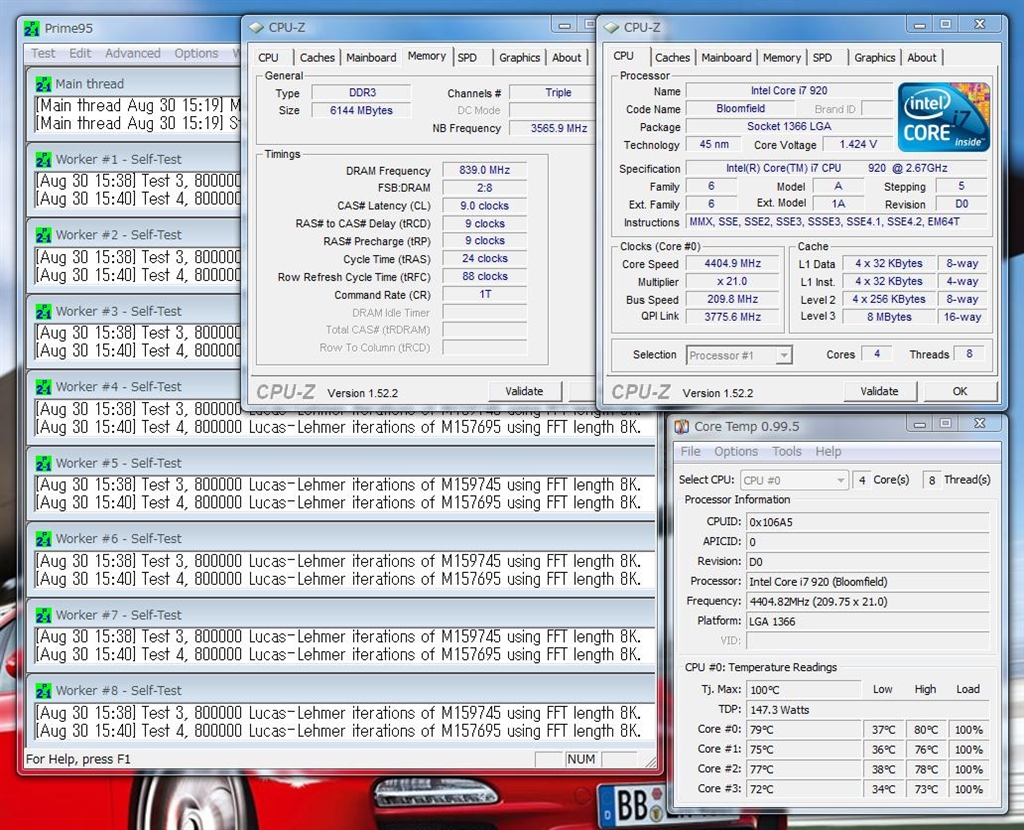Minimize the Core Temp window

(x=920, y=424)
